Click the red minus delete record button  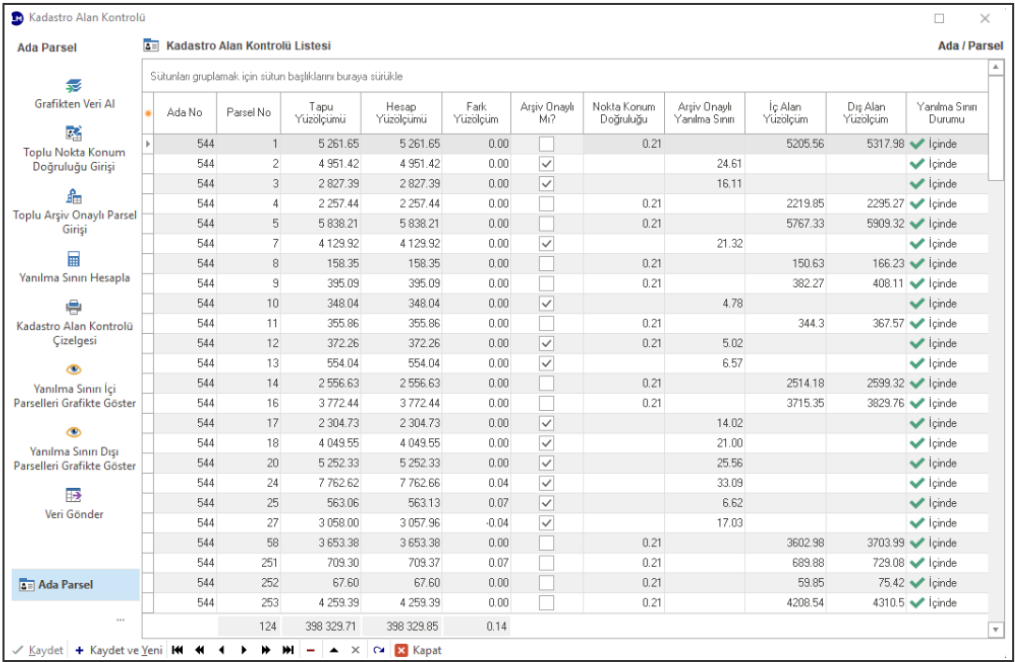(311, 650)
